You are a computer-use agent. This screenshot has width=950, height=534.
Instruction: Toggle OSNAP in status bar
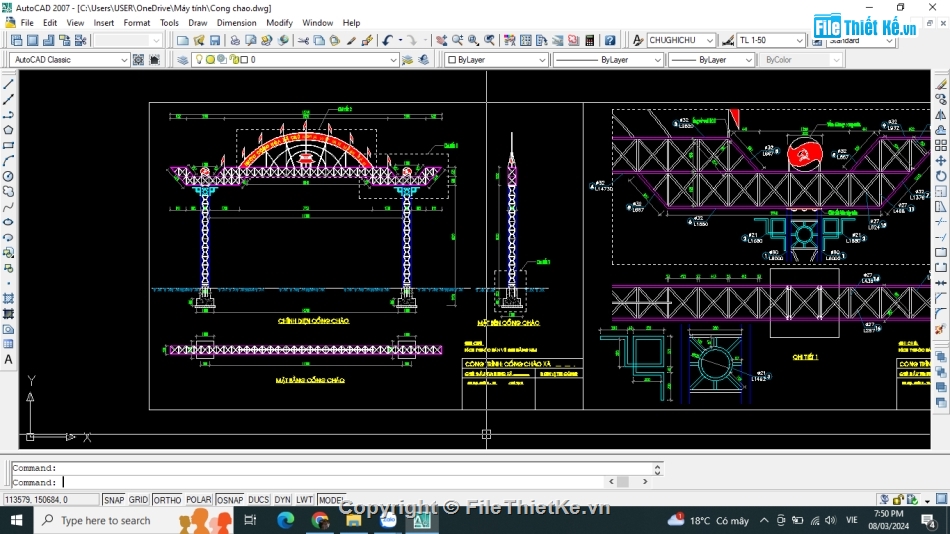pyautogui.click(x=230, y=500)
